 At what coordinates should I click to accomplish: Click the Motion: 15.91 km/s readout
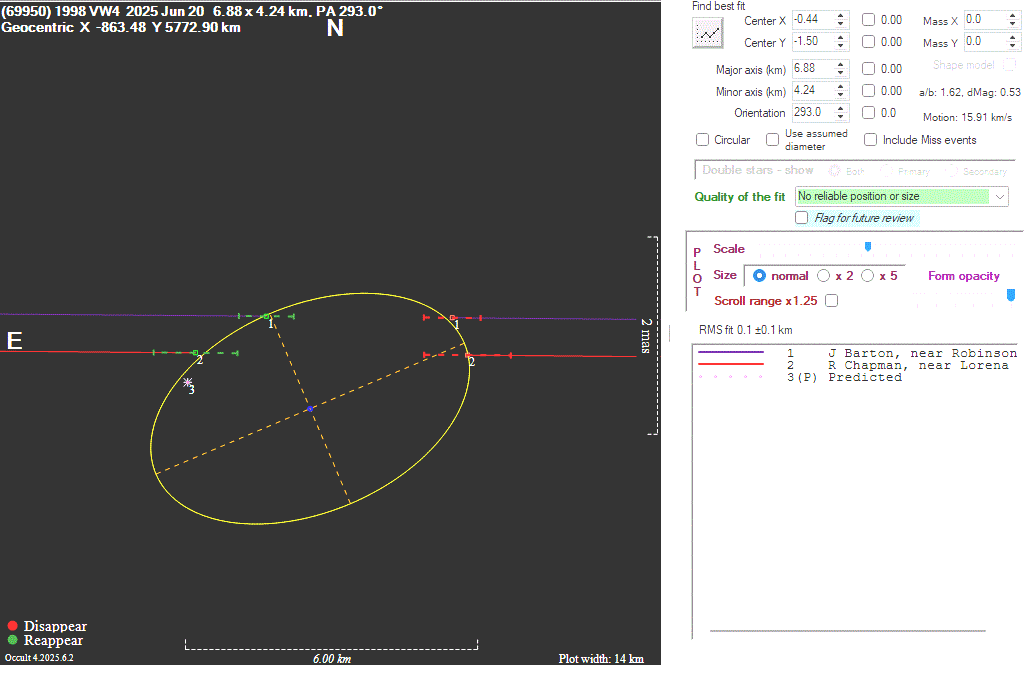[967, 118]
